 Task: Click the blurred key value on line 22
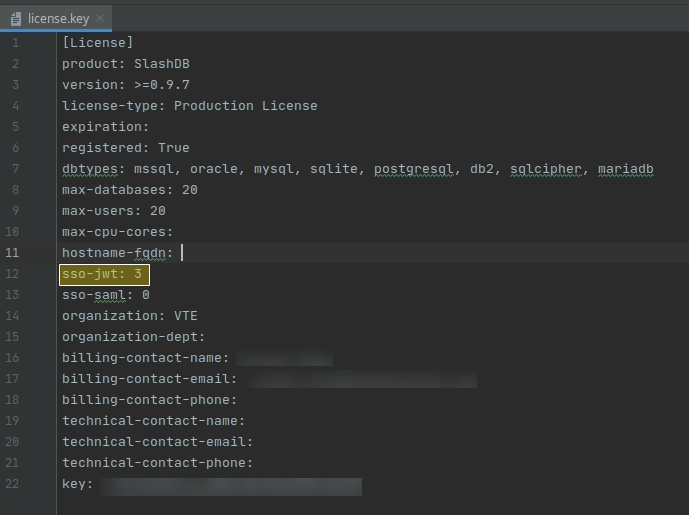click(230, 485)
